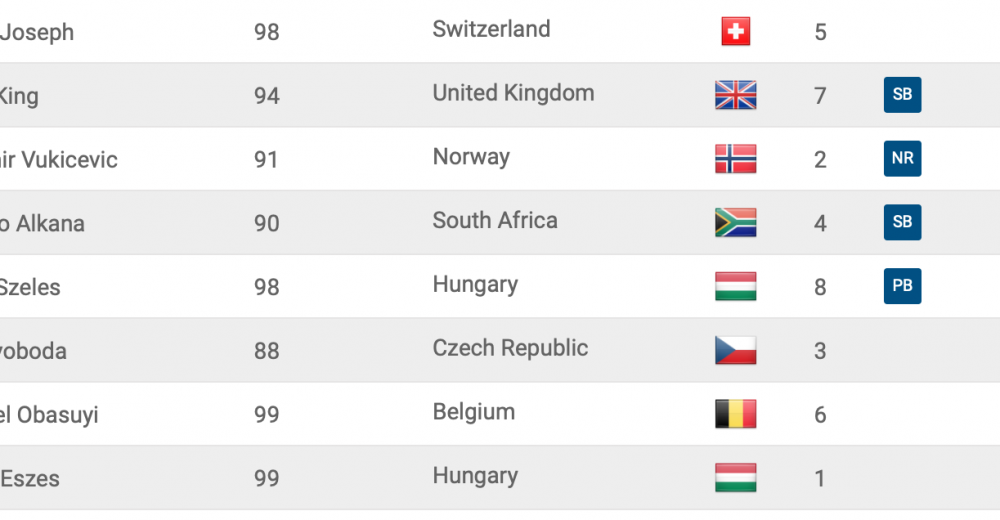The height and width of the screenshot is (520, 1000).
Task: Click the Czech Republic country text
Action: tap(510, 348)
